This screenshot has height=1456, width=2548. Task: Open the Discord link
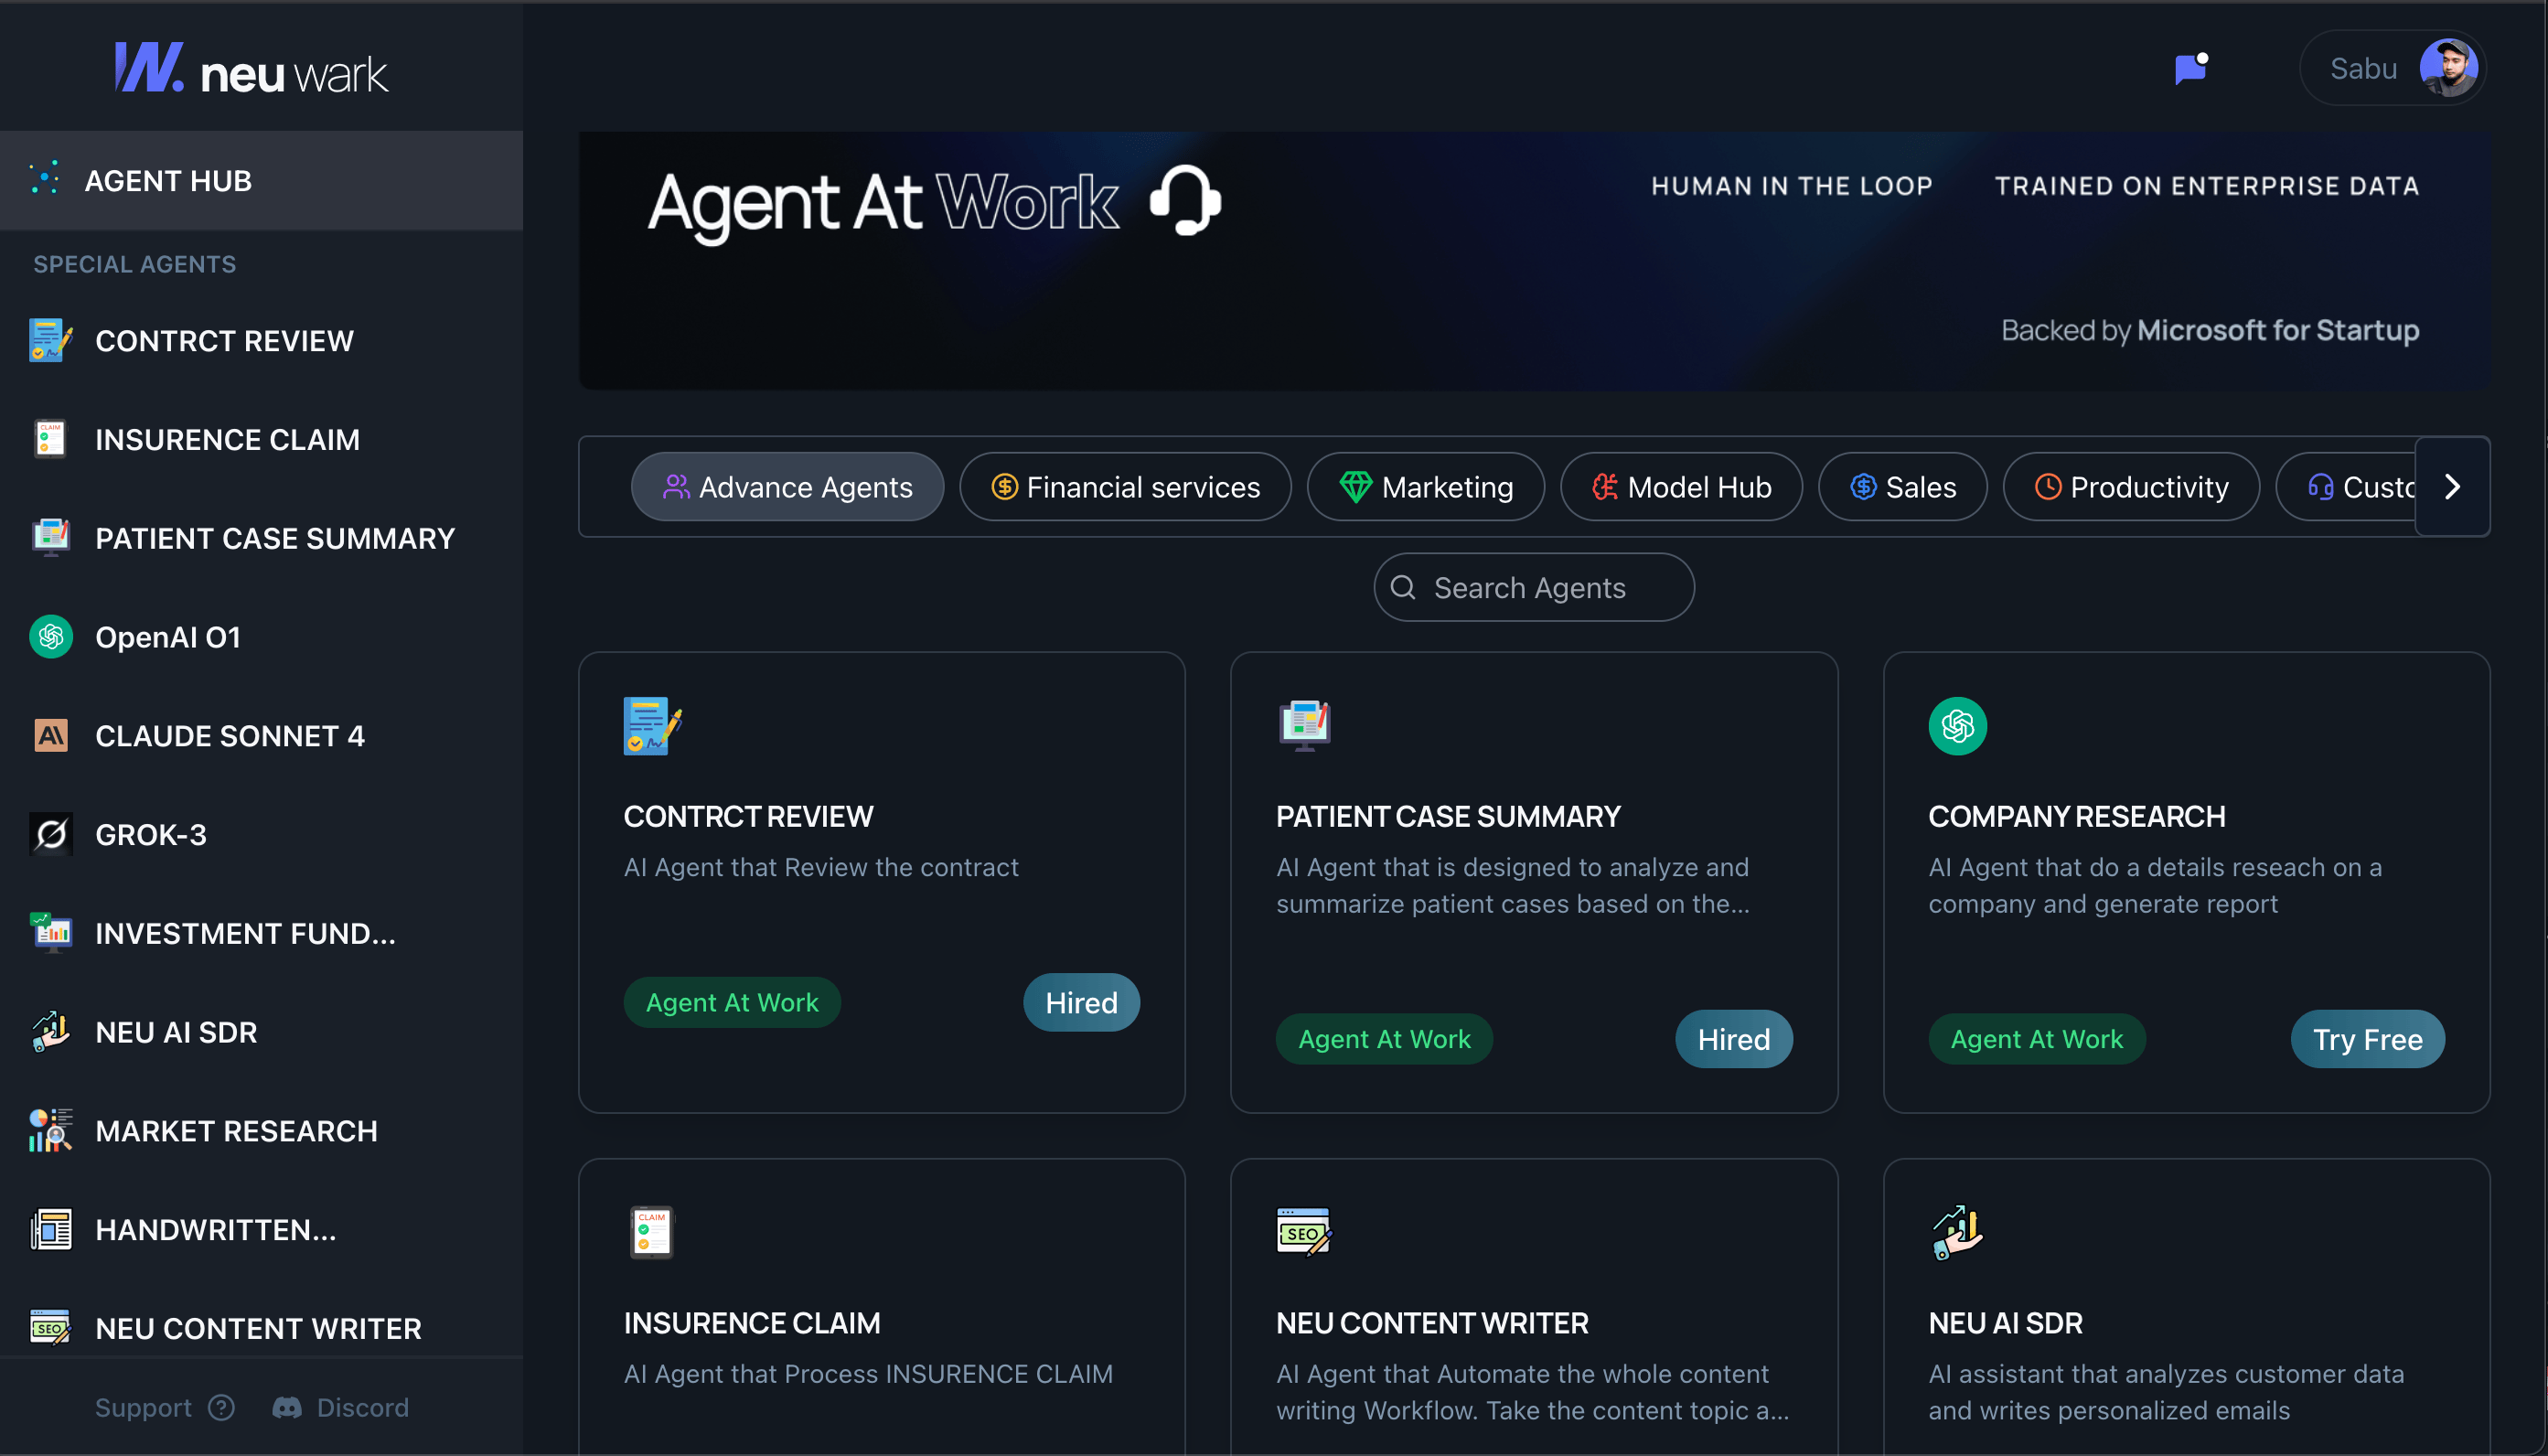[x=362, y=1407]
